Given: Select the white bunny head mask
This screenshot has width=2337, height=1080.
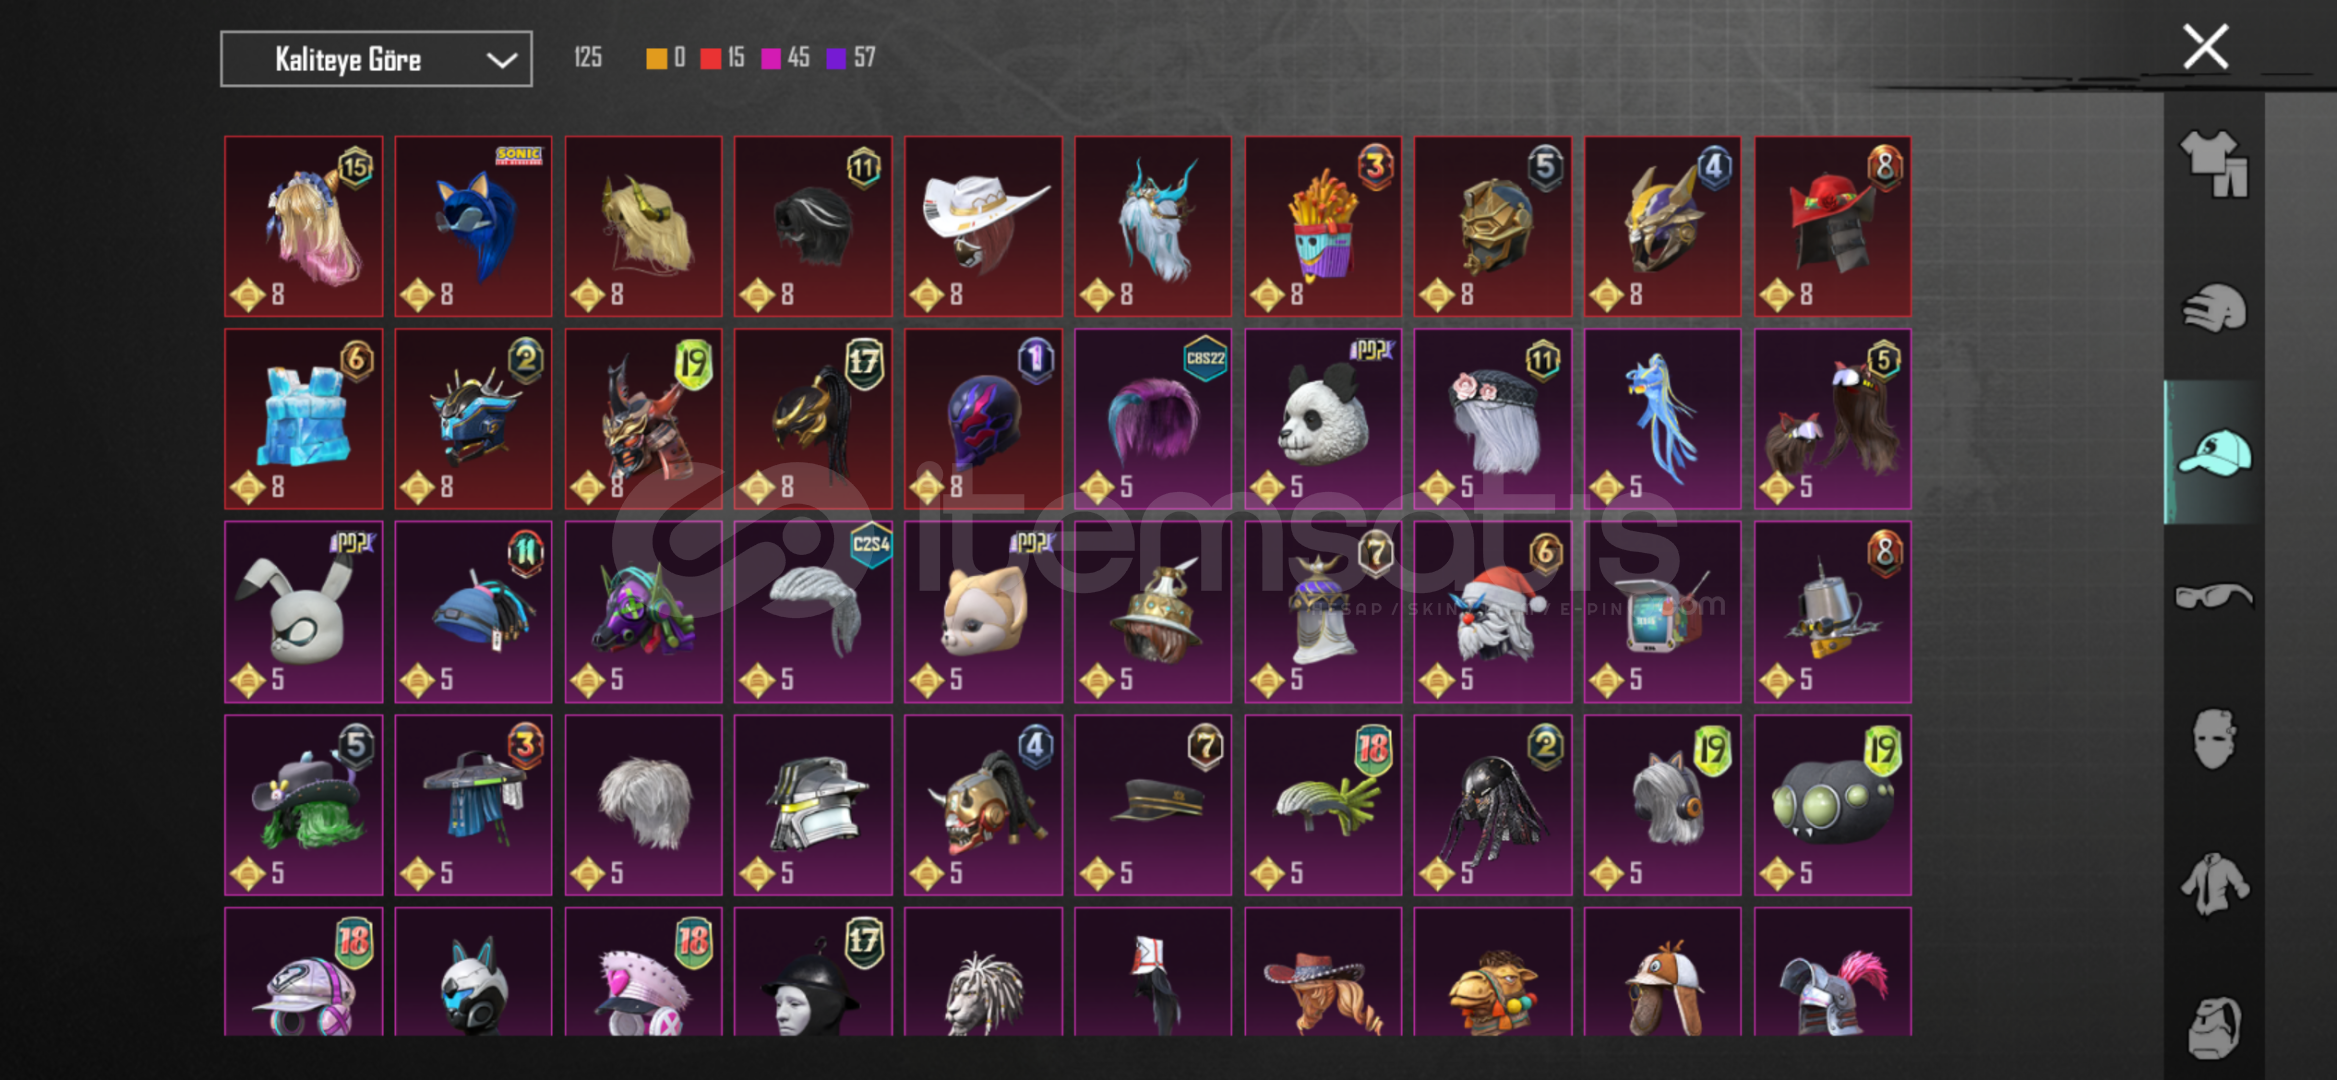Looking at the screenshot, I should coord(303,612).
